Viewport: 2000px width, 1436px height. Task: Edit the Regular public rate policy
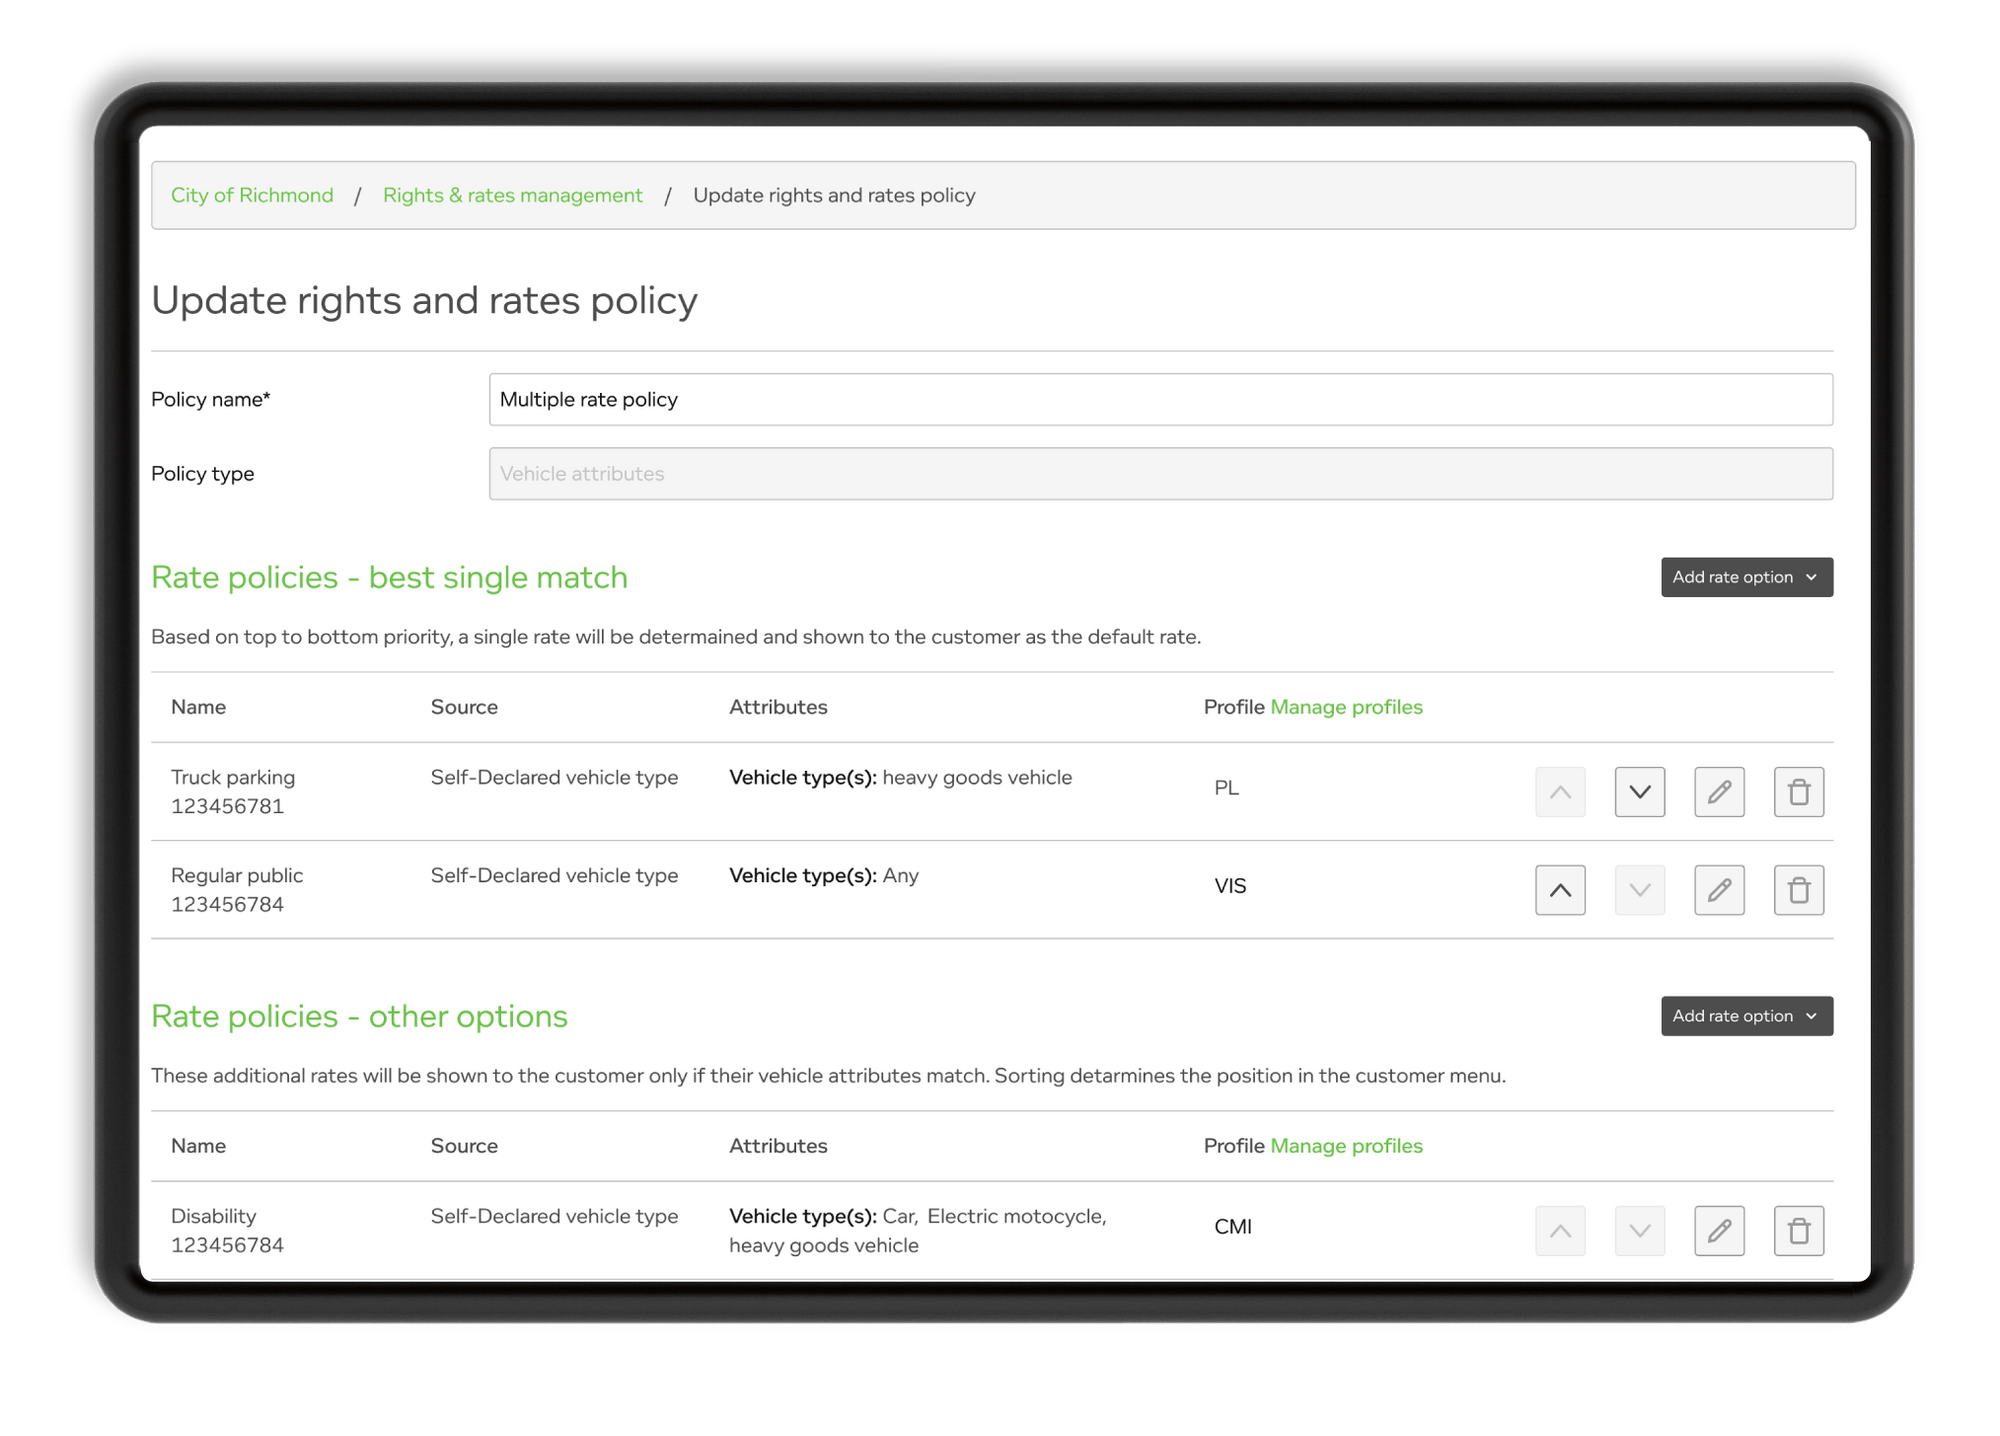(x=1719, y=889)
